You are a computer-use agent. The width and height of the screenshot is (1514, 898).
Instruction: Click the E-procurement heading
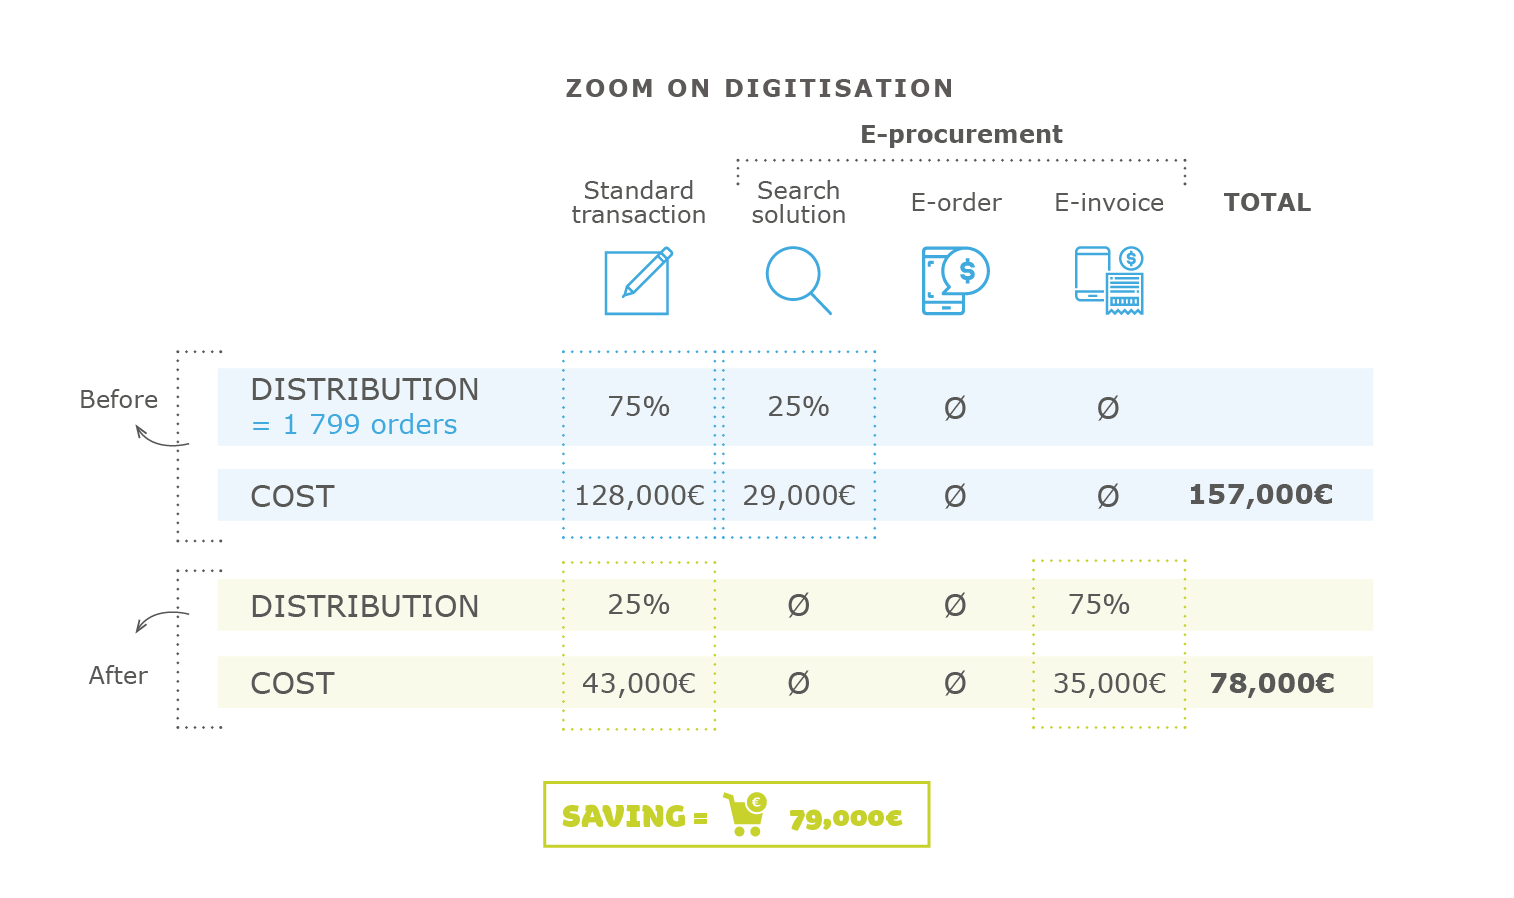click(961, 134)
